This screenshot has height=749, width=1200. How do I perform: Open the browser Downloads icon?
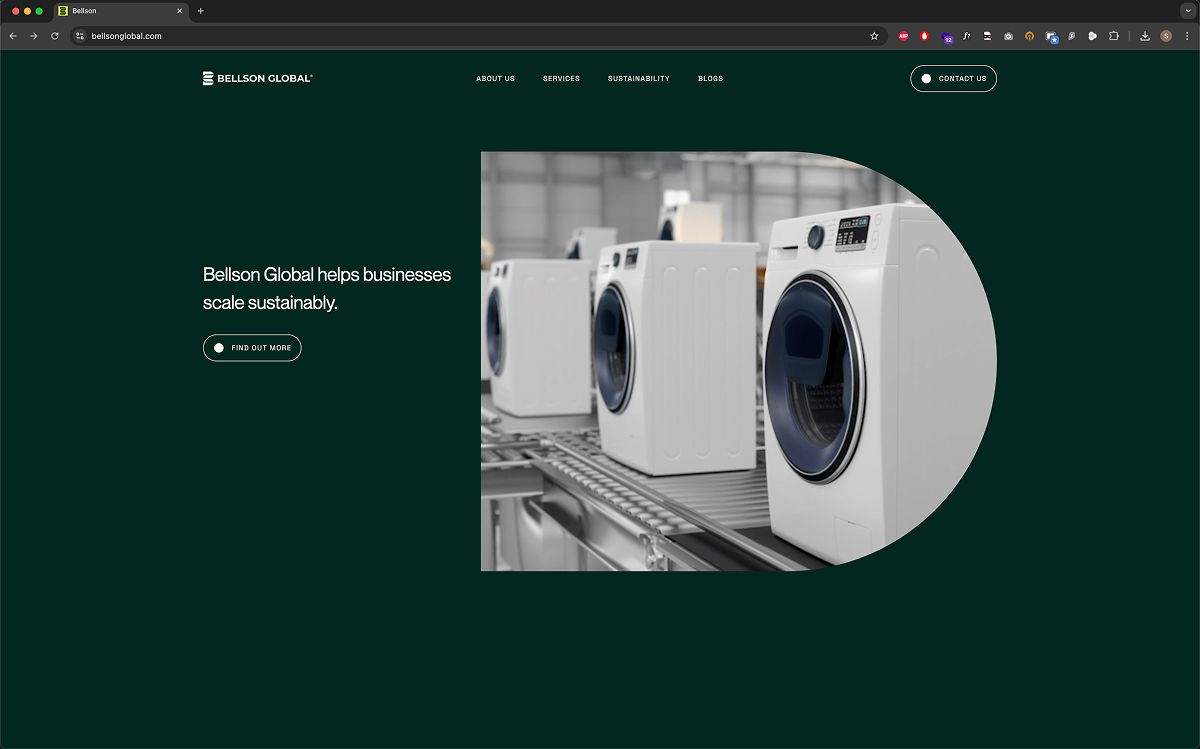pyautogui.click(x=1145, y=36)
